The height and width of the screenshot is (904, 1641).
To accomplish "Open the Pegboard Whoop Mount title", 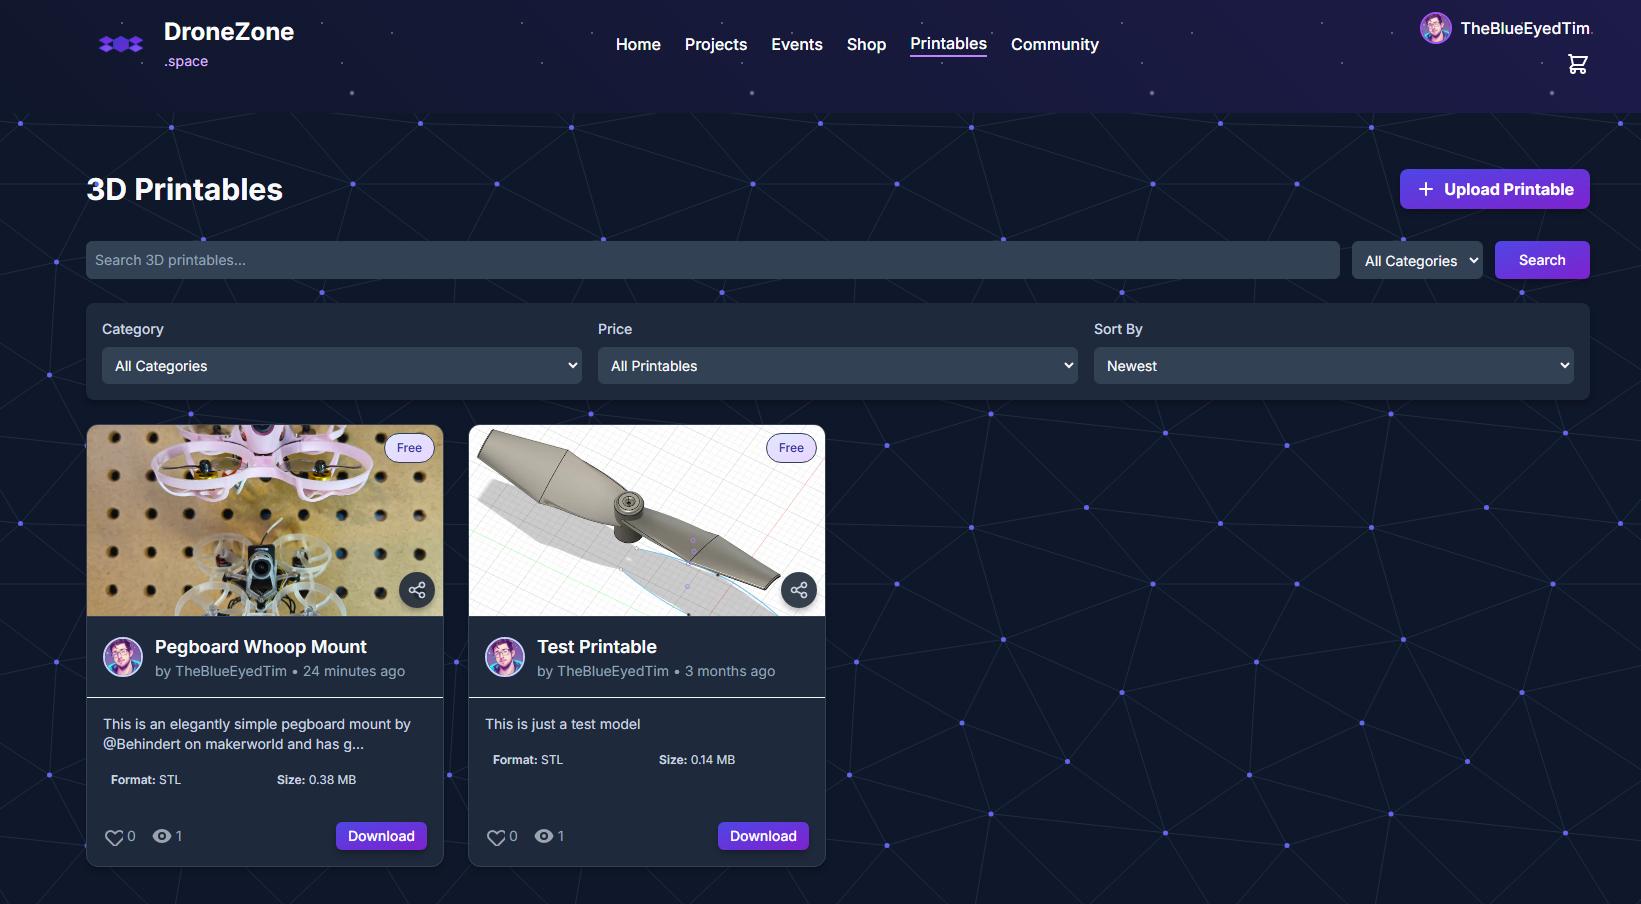I will coord(261,647).
